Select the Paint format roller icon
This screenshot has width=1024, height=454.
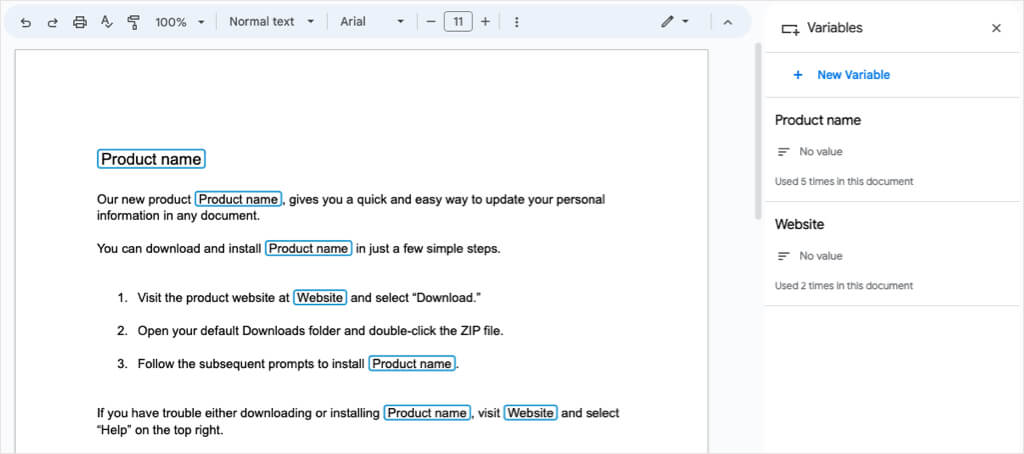tap(133, 22)
